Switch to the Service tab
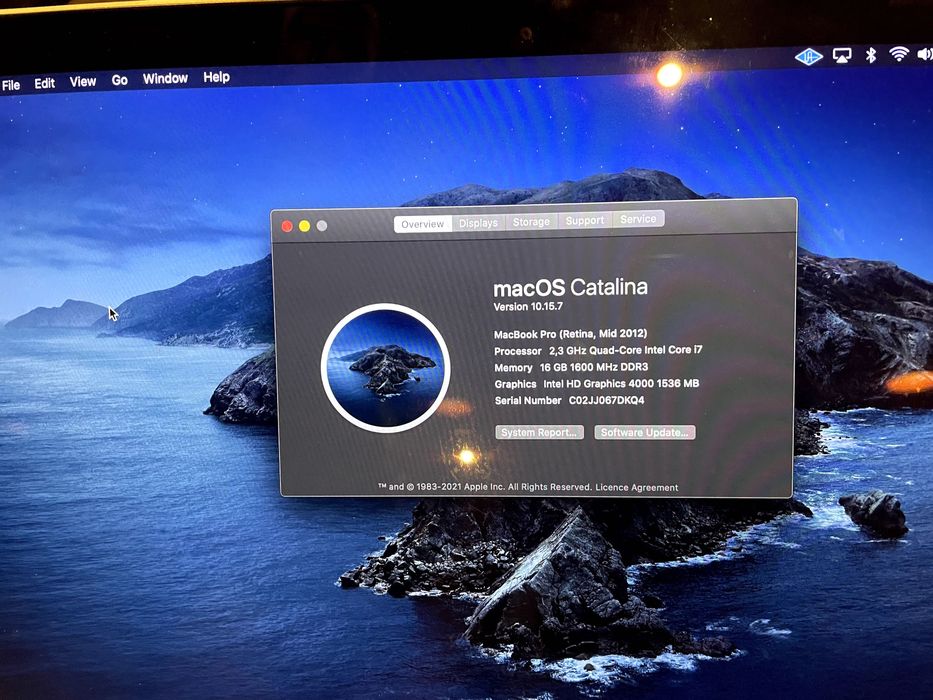This screenshot has height=700, width=933. click(638, 219)
